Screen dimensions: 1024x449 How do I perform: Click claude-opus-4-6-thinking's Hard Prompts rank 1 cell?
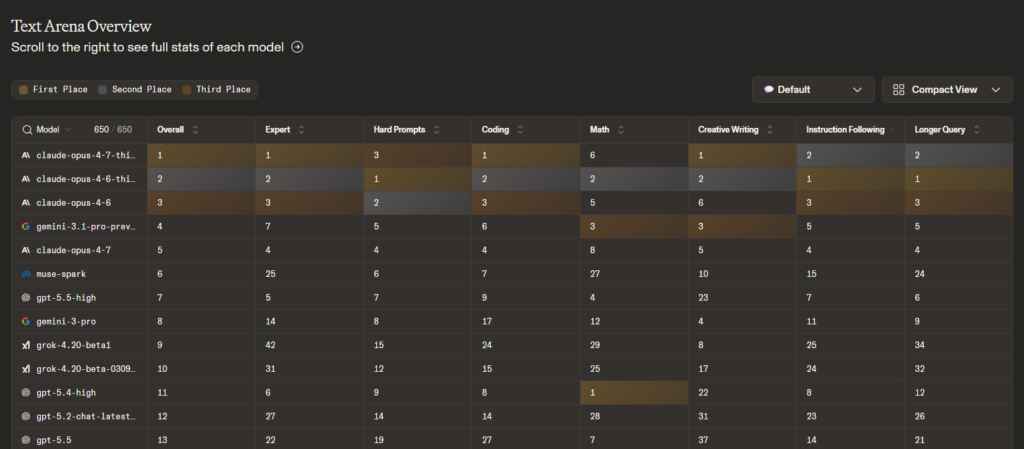[418, 179]
